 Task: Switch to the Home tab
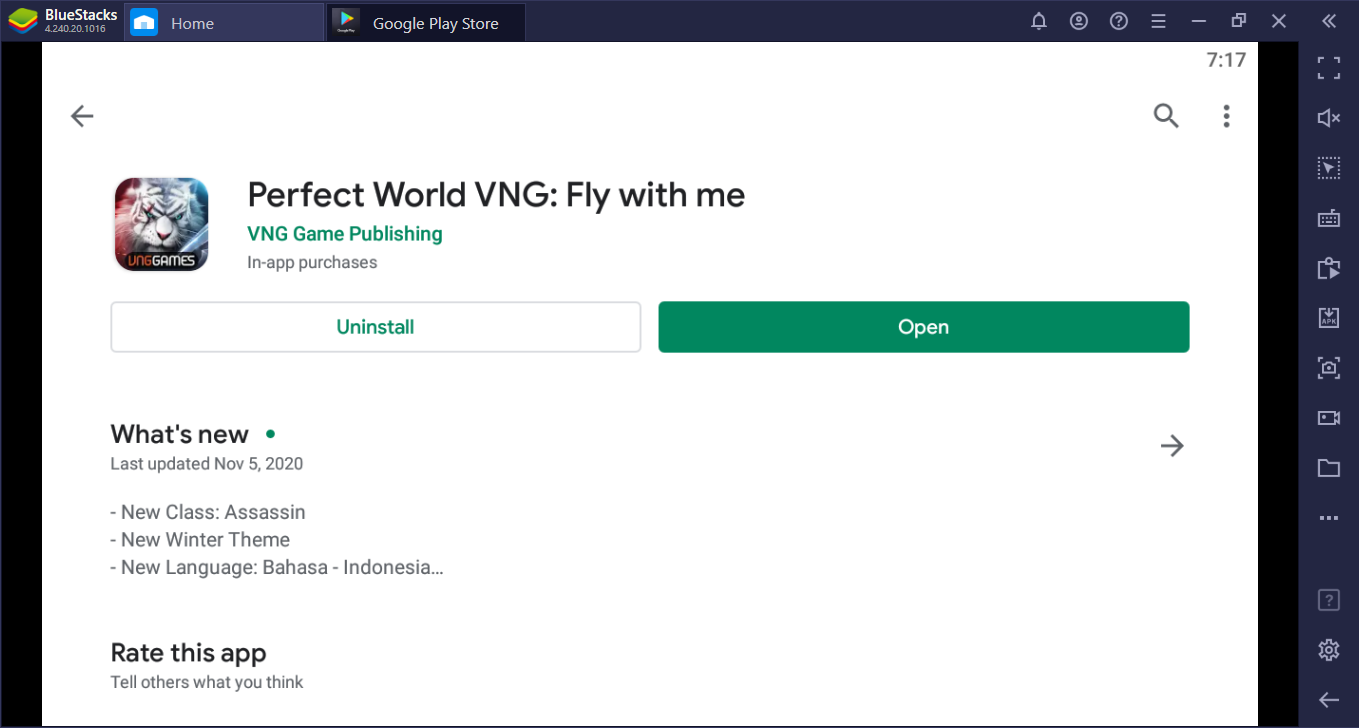[222, 23]
